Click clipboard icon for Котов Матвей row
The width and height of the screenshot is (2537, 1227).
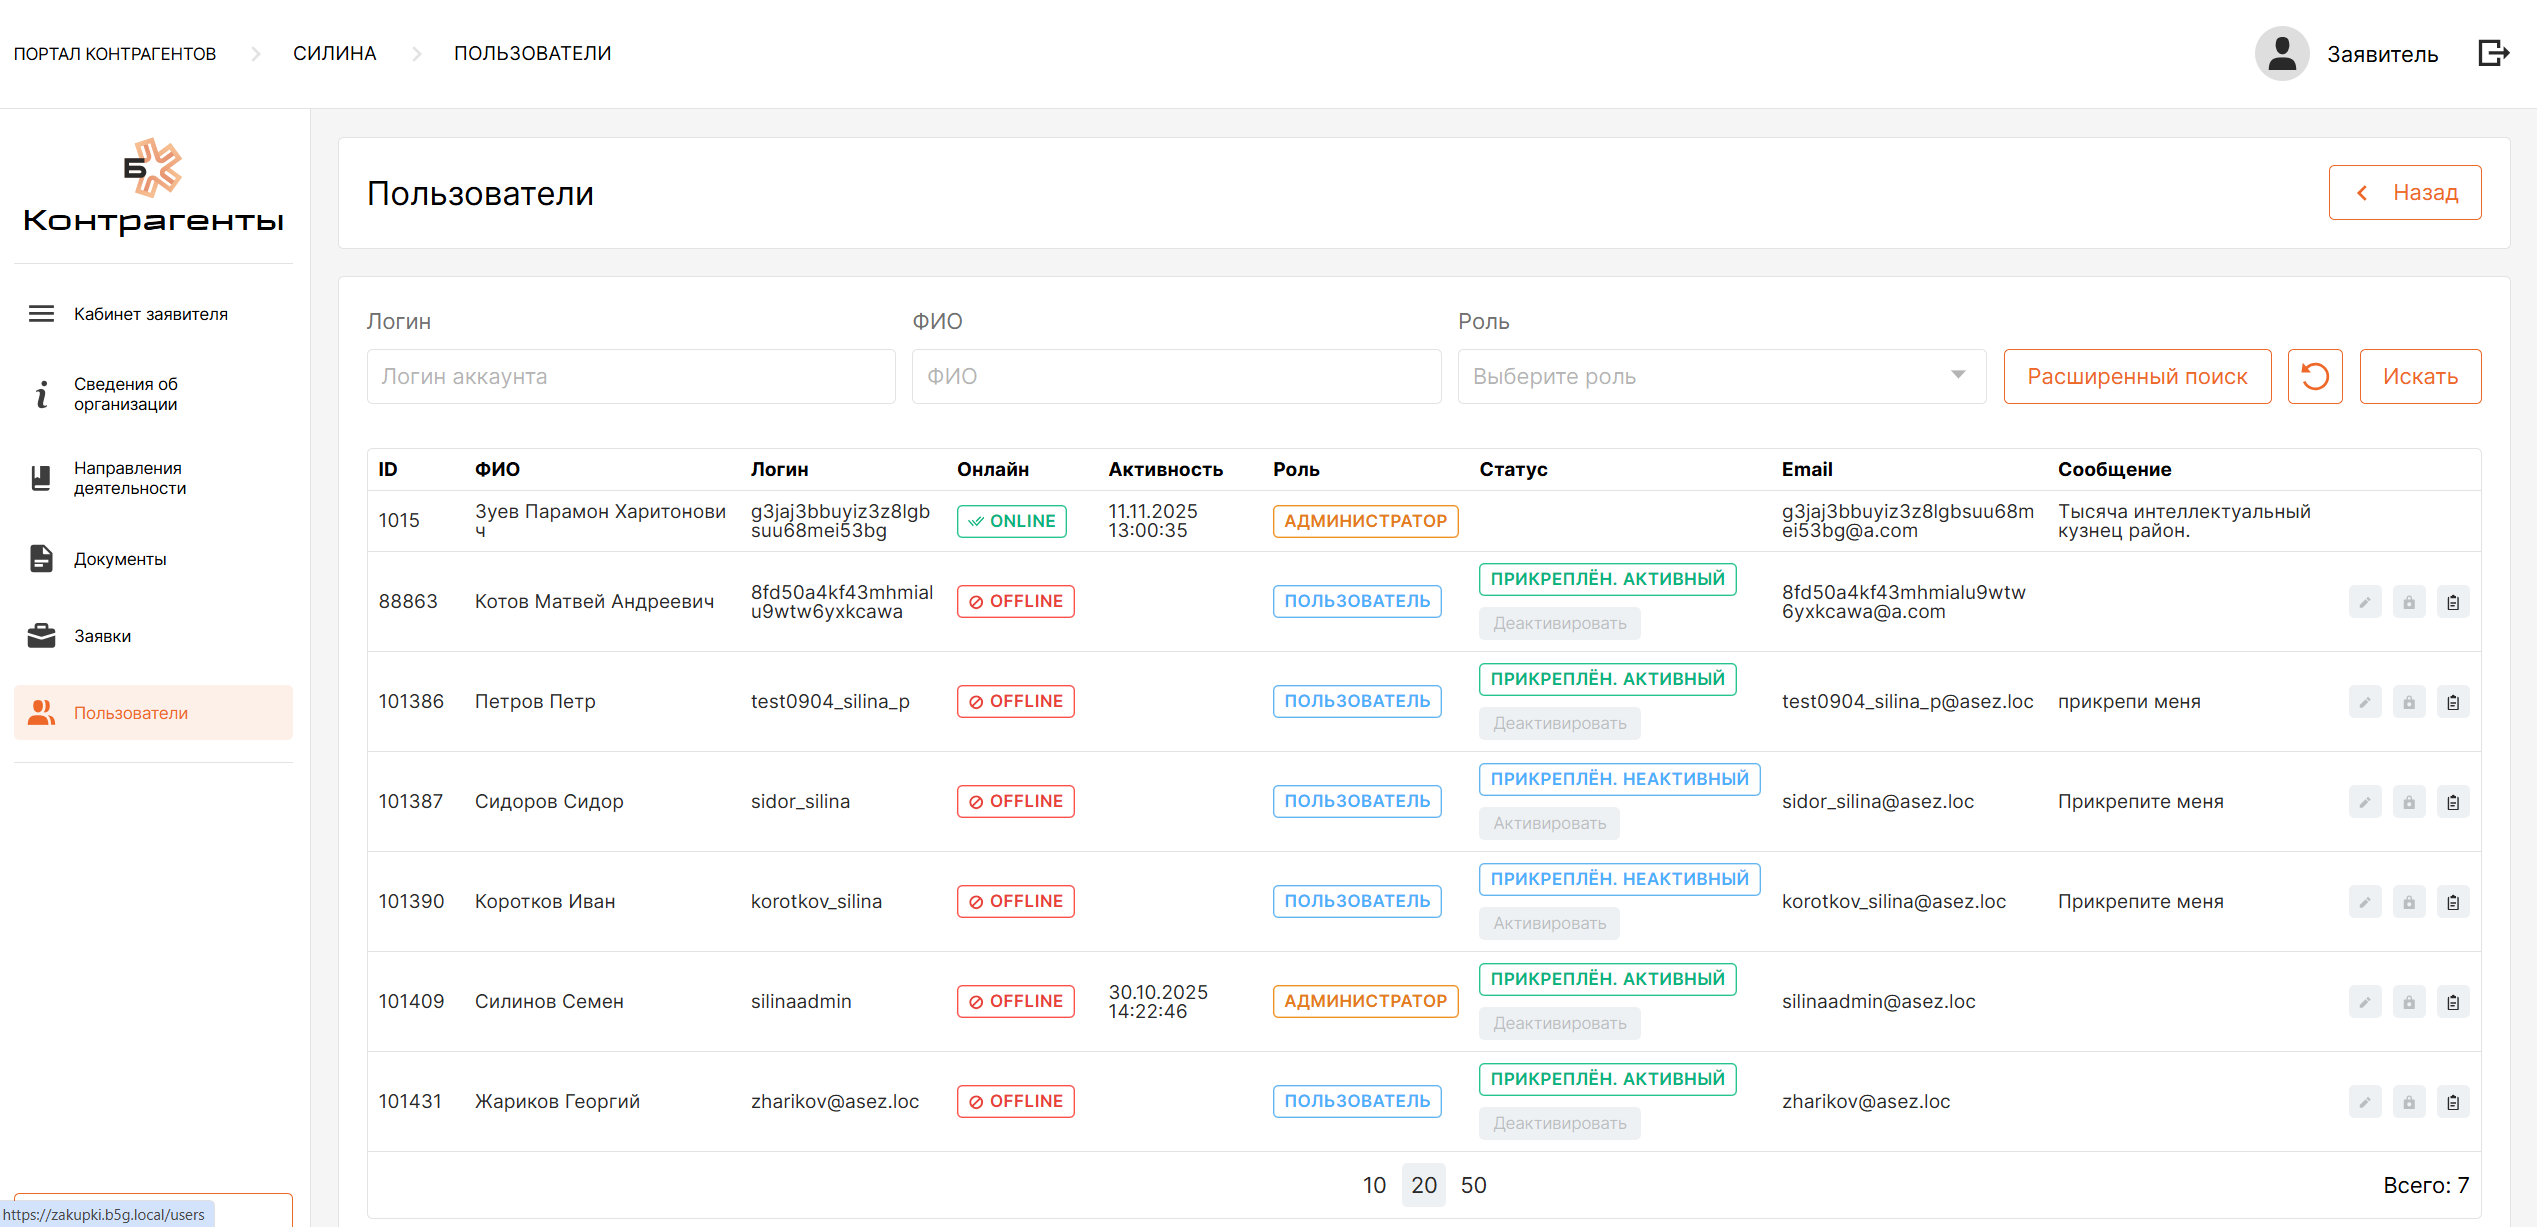click(2452, 602)
